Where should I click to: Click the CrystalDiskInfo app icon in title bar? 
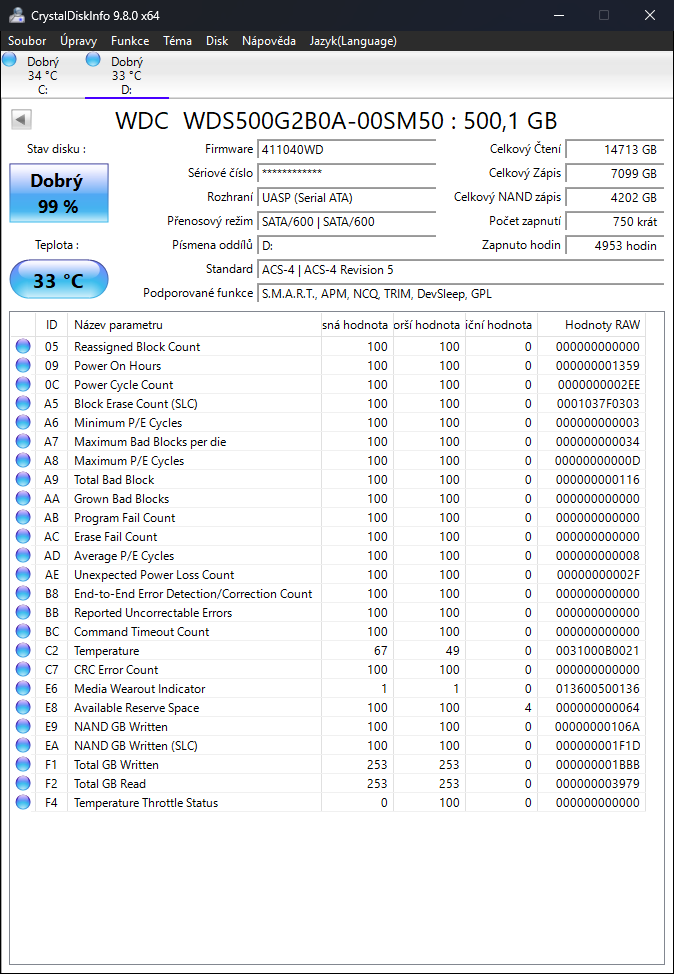(17, 15)
